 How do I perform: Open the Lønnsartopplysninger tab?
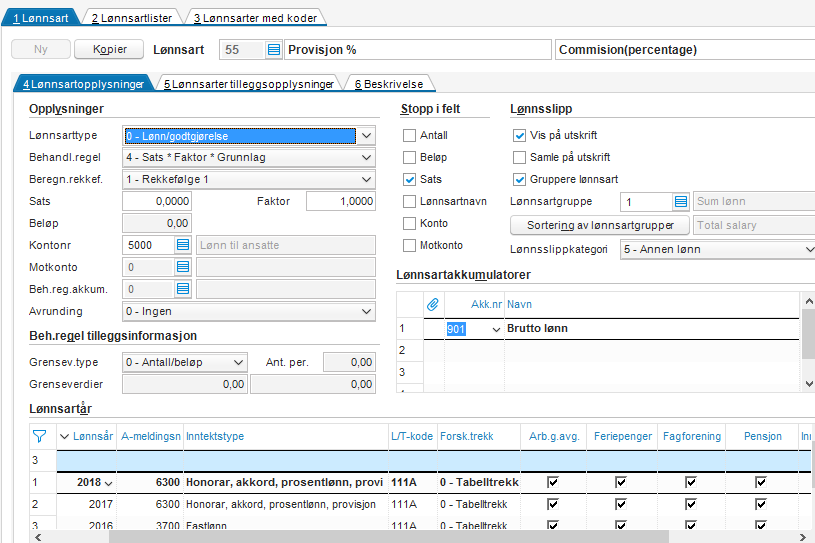[x=83, y=84]
